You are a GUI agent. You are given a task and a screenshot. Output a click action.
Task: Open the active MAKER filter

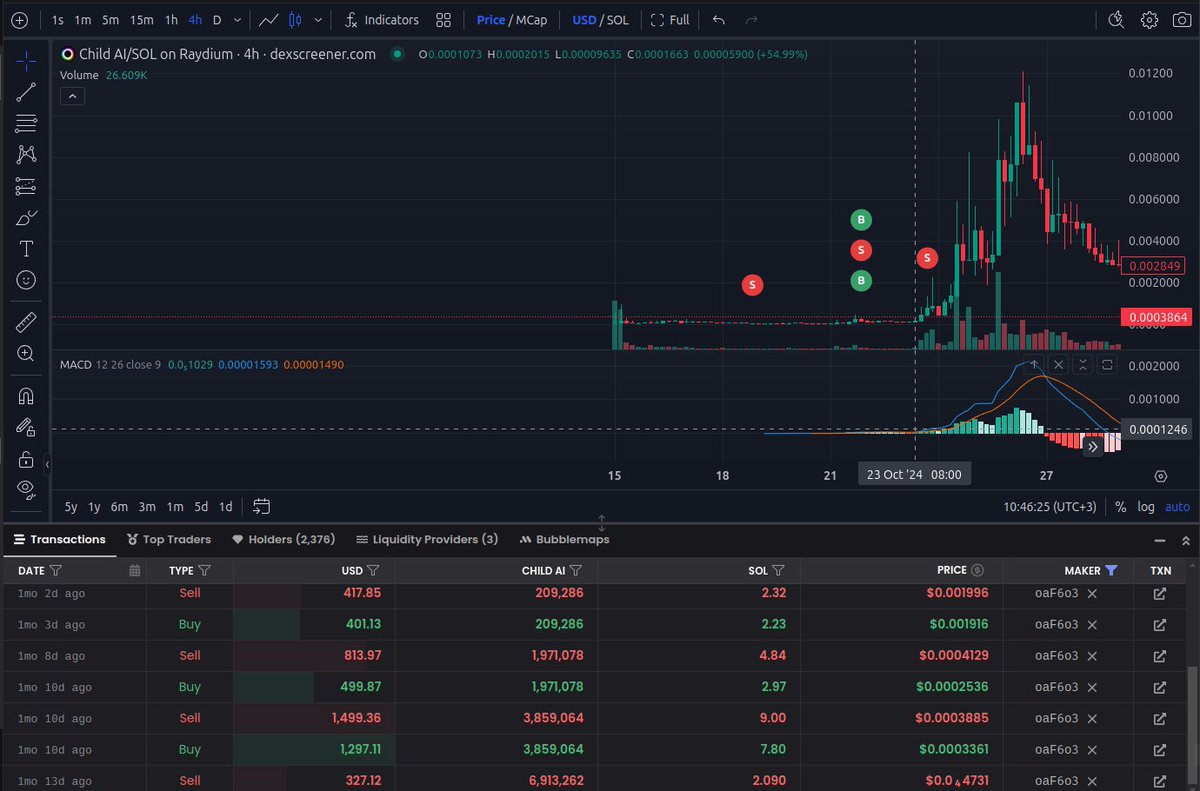[1111, 570]
